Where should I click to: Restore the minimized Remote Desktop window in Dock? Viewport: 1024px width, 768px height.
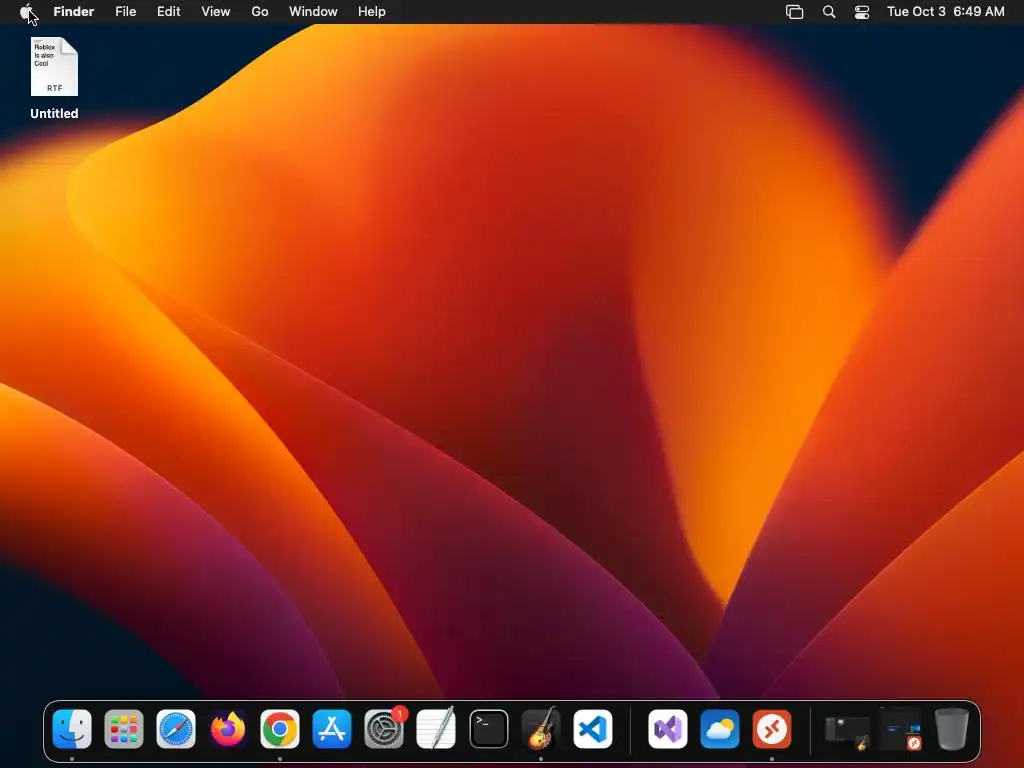[x=900, y=729]
